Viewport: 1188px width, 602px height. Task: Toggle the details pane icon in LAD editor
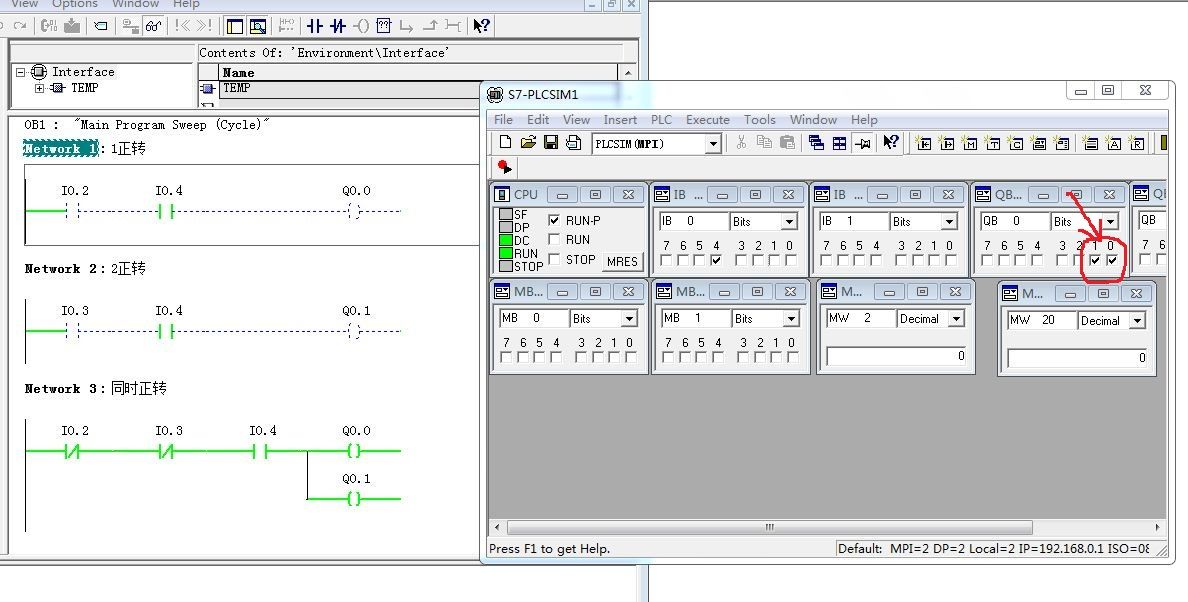(x=258, y=27)
